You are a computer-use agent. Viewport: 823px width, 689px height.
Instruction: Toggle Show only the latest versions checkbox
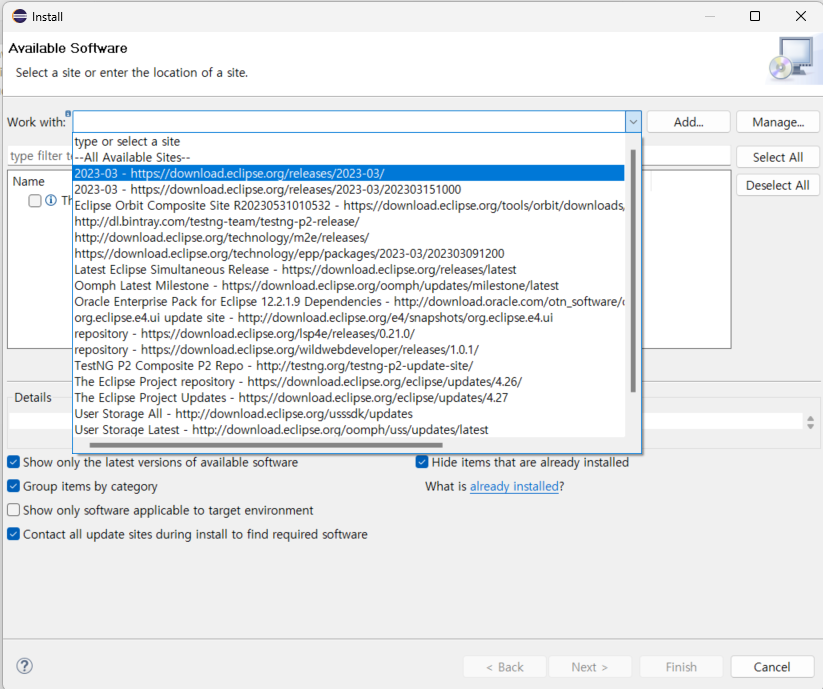(x=14, y=462)
